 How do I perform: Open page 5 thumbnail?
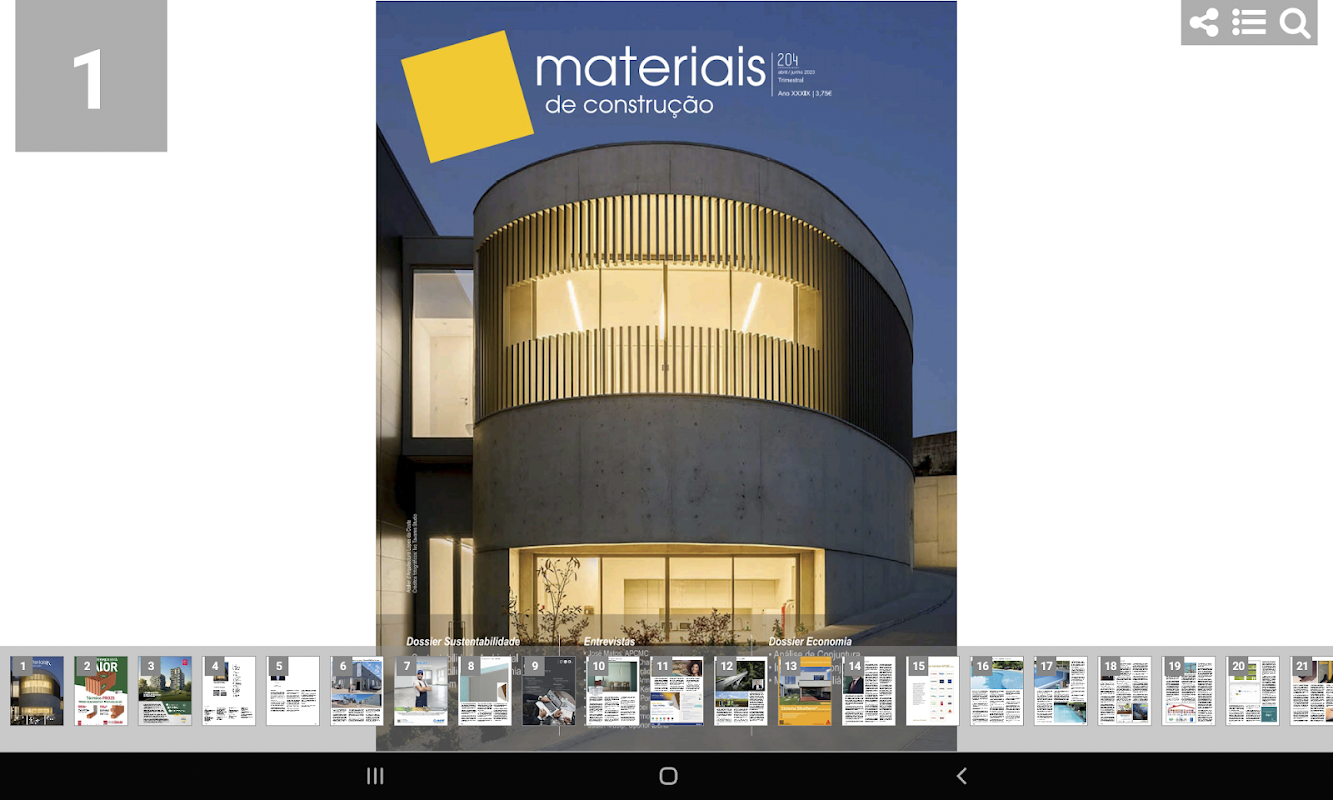click(293, 691)
